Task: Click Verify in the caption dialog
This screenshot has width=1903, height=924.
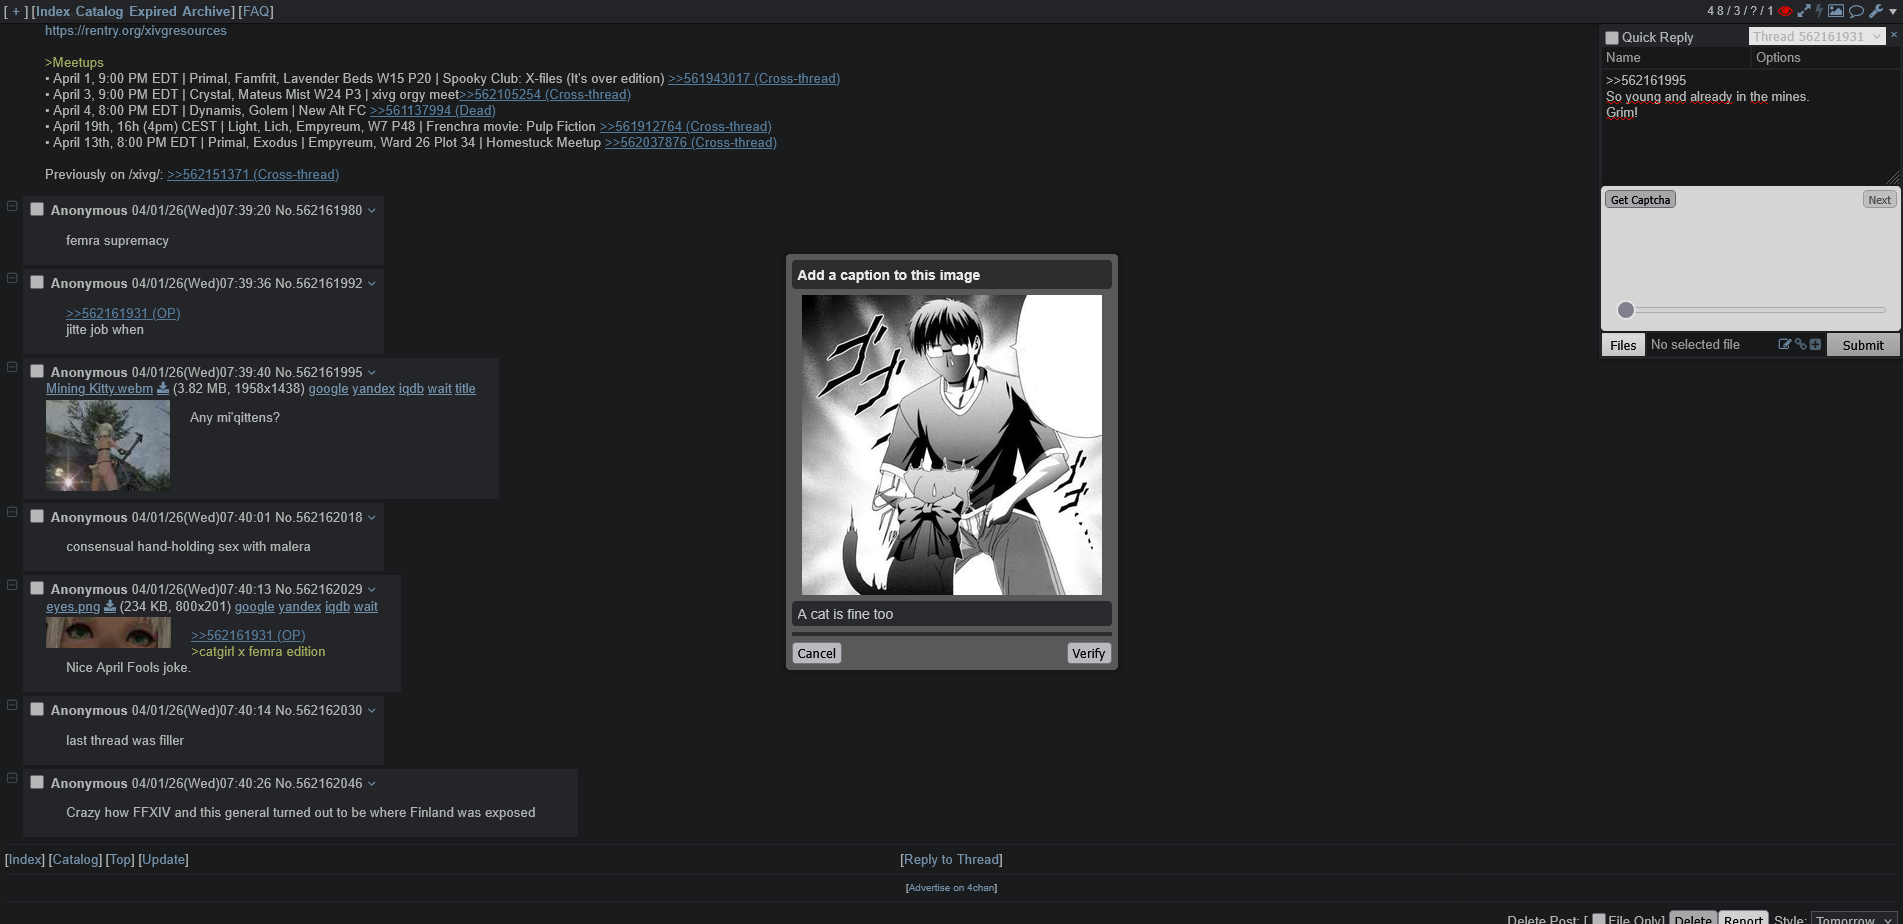Action: tap(1088, 653)
